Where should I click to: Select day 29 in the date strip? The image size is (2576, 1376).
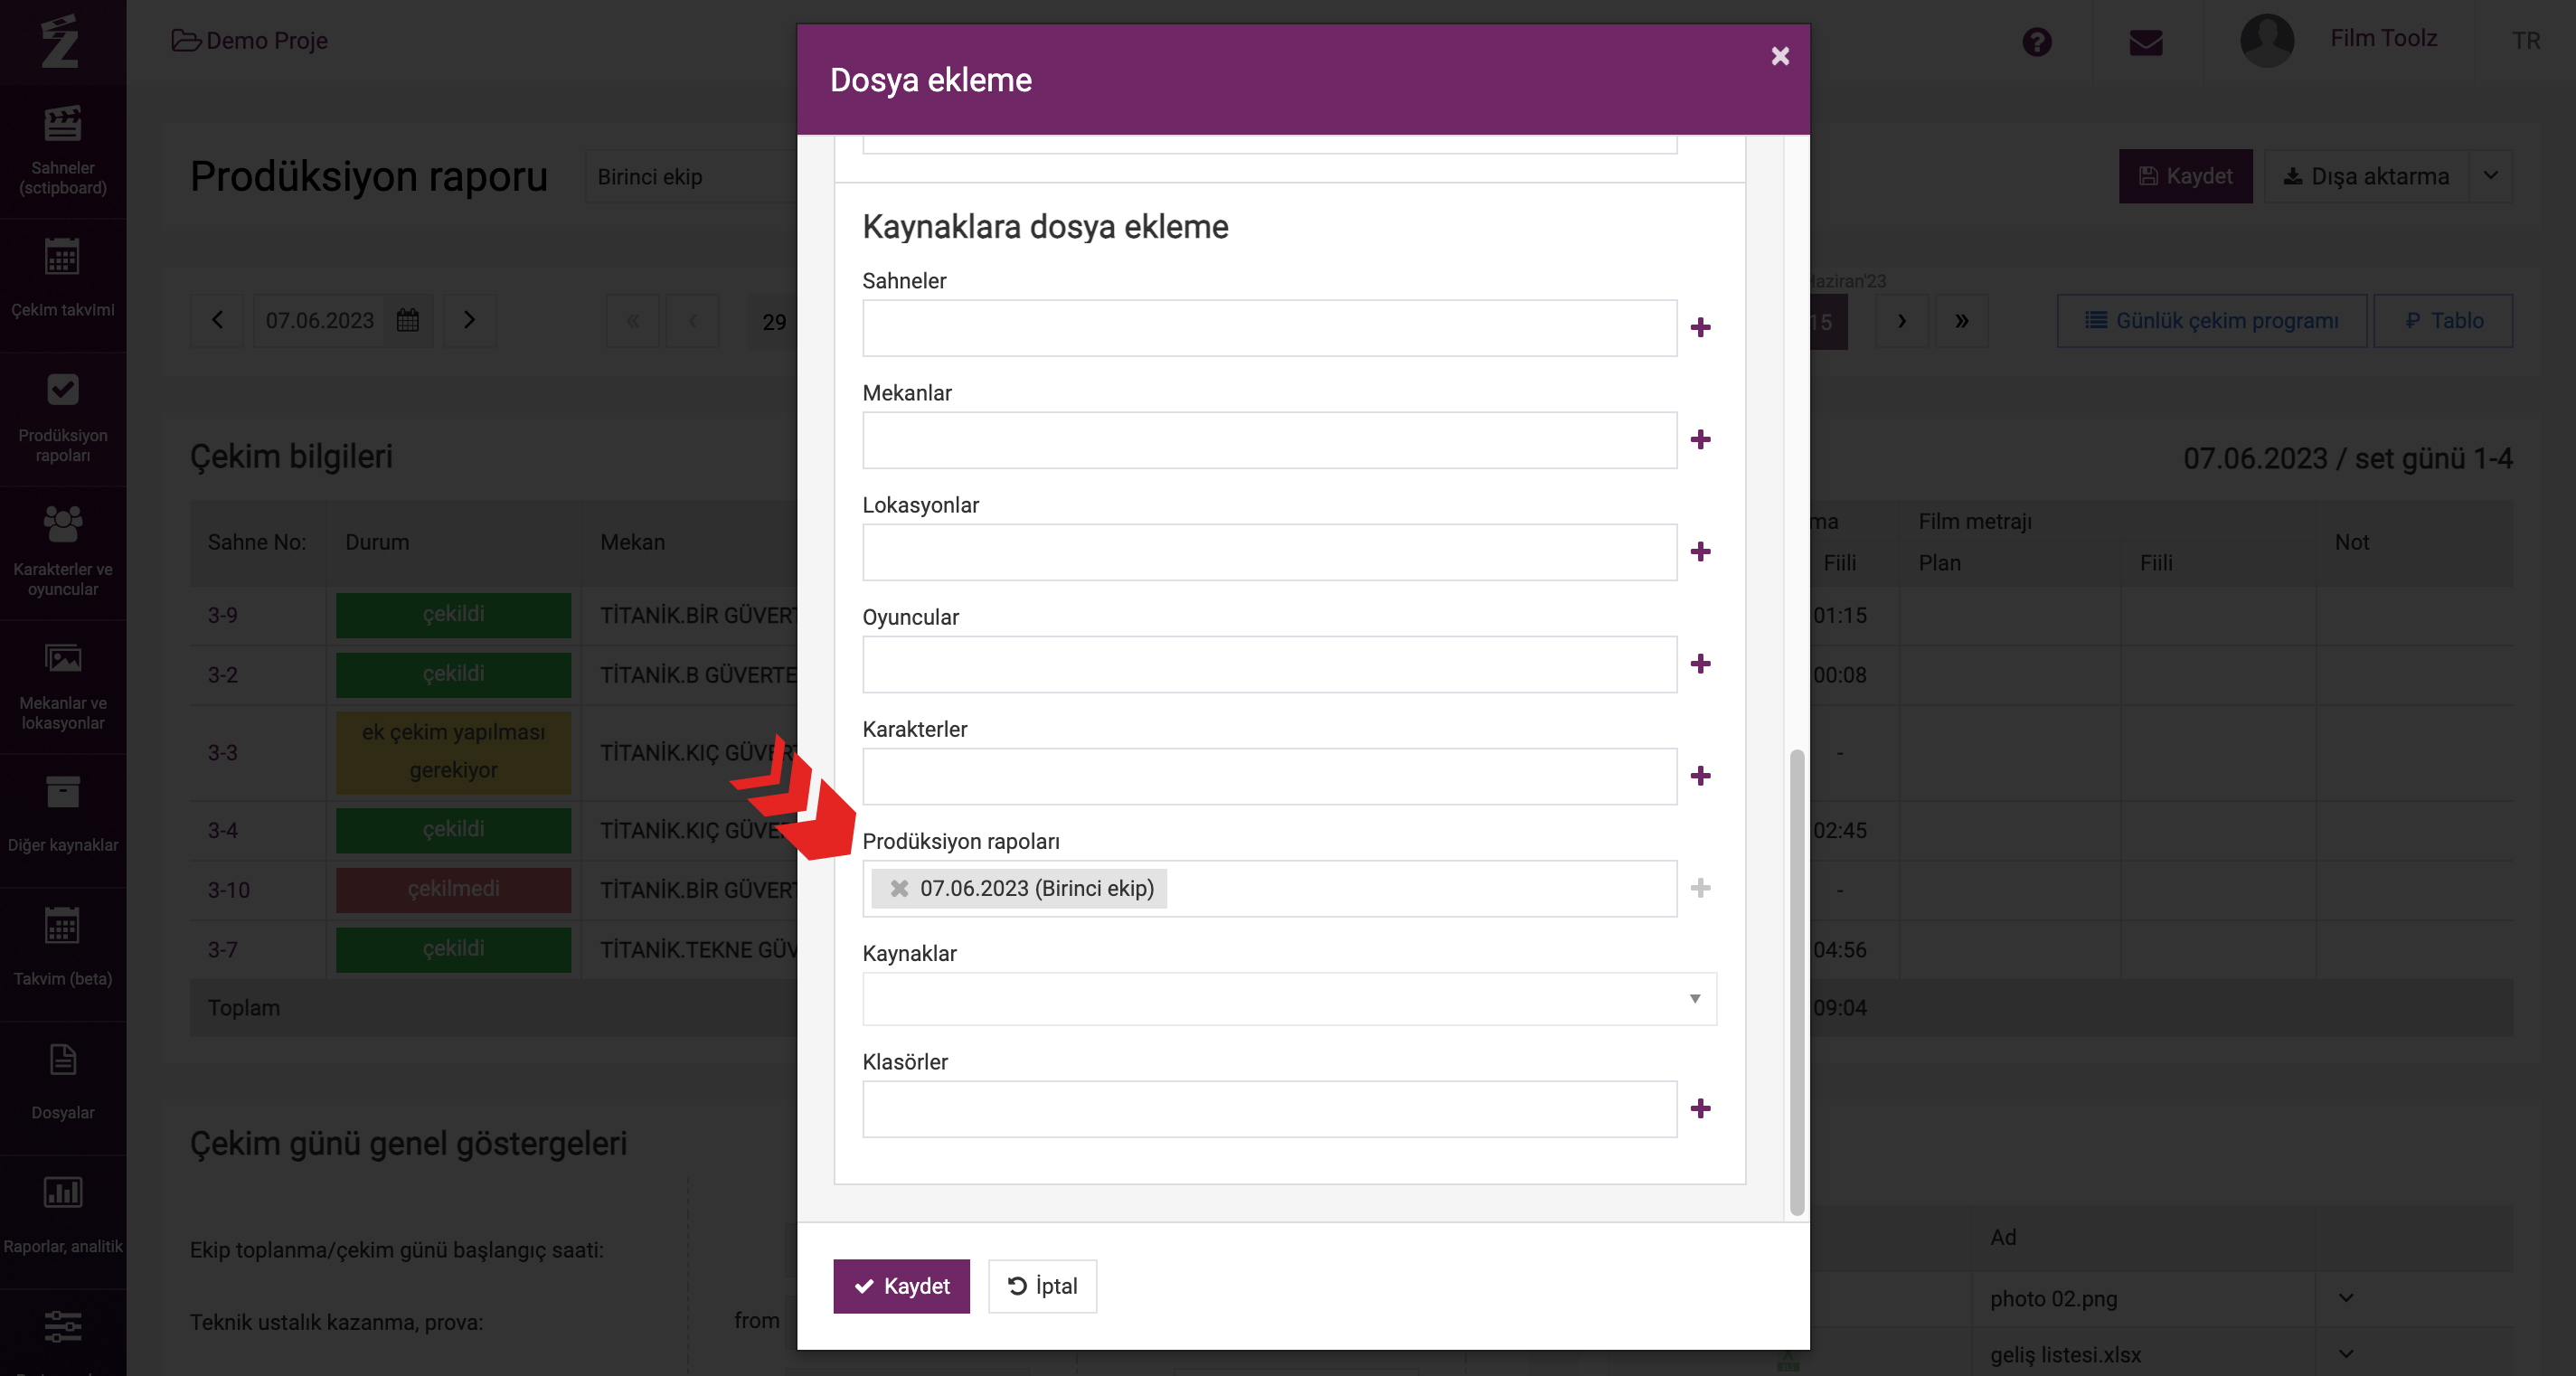(773, 322)
